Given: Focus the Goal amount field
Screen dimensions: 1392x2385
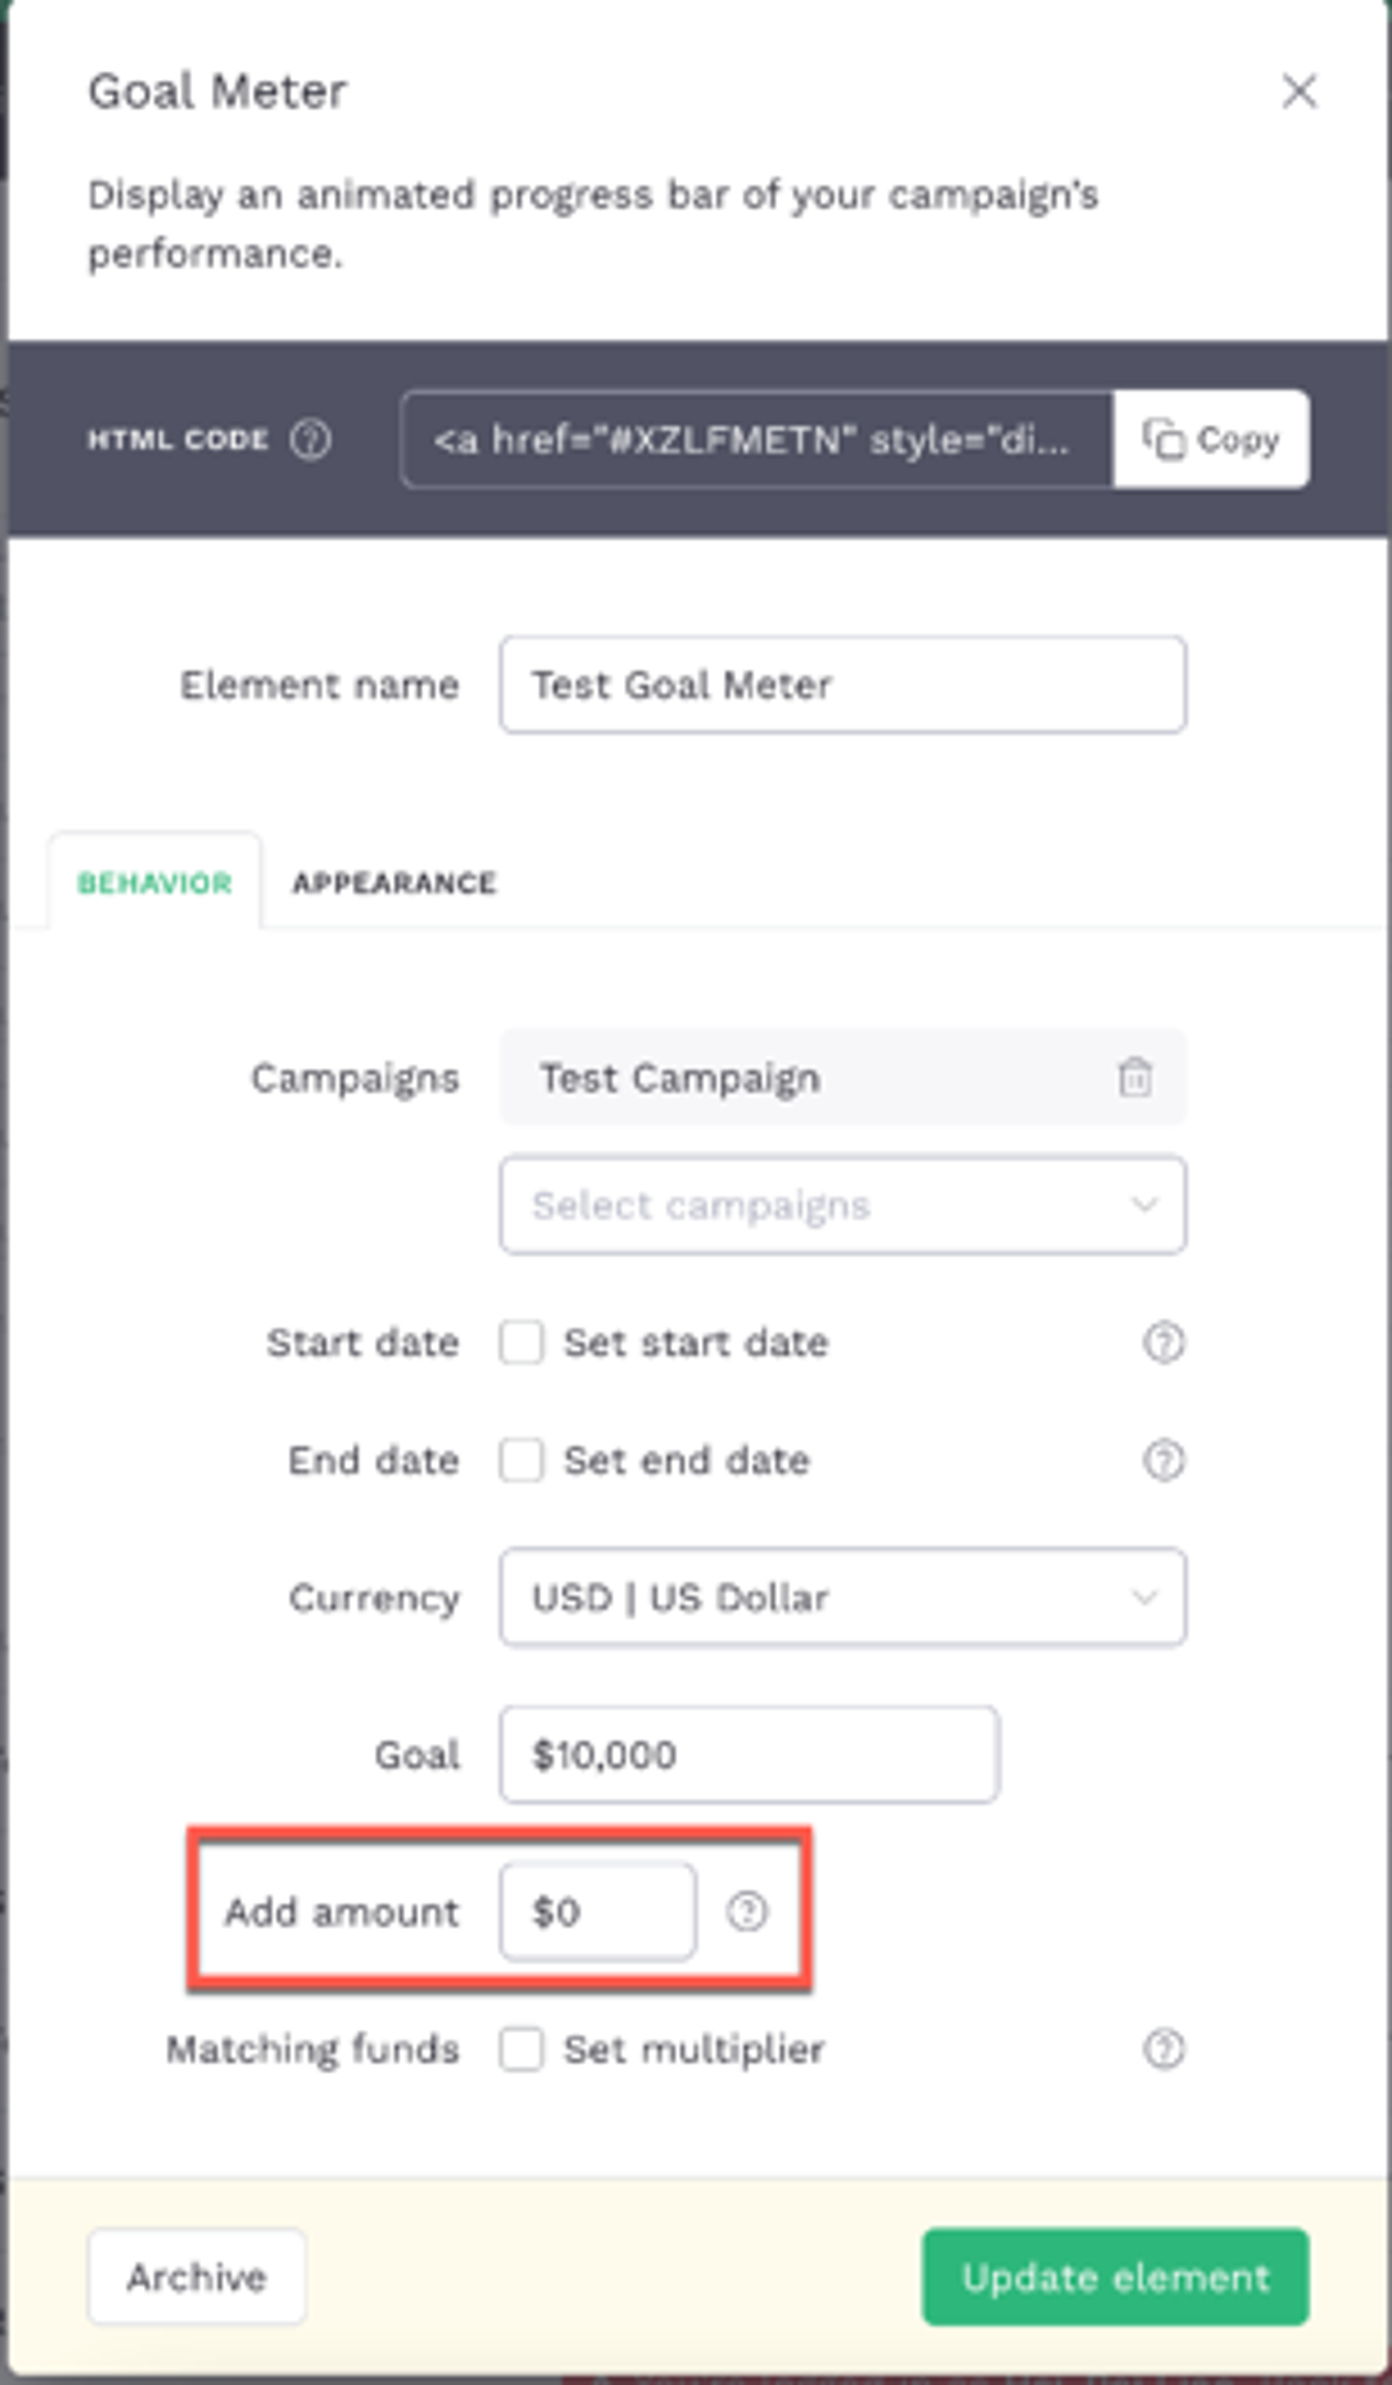Looking at the screenshot, I should click(x=749, y=1754).
